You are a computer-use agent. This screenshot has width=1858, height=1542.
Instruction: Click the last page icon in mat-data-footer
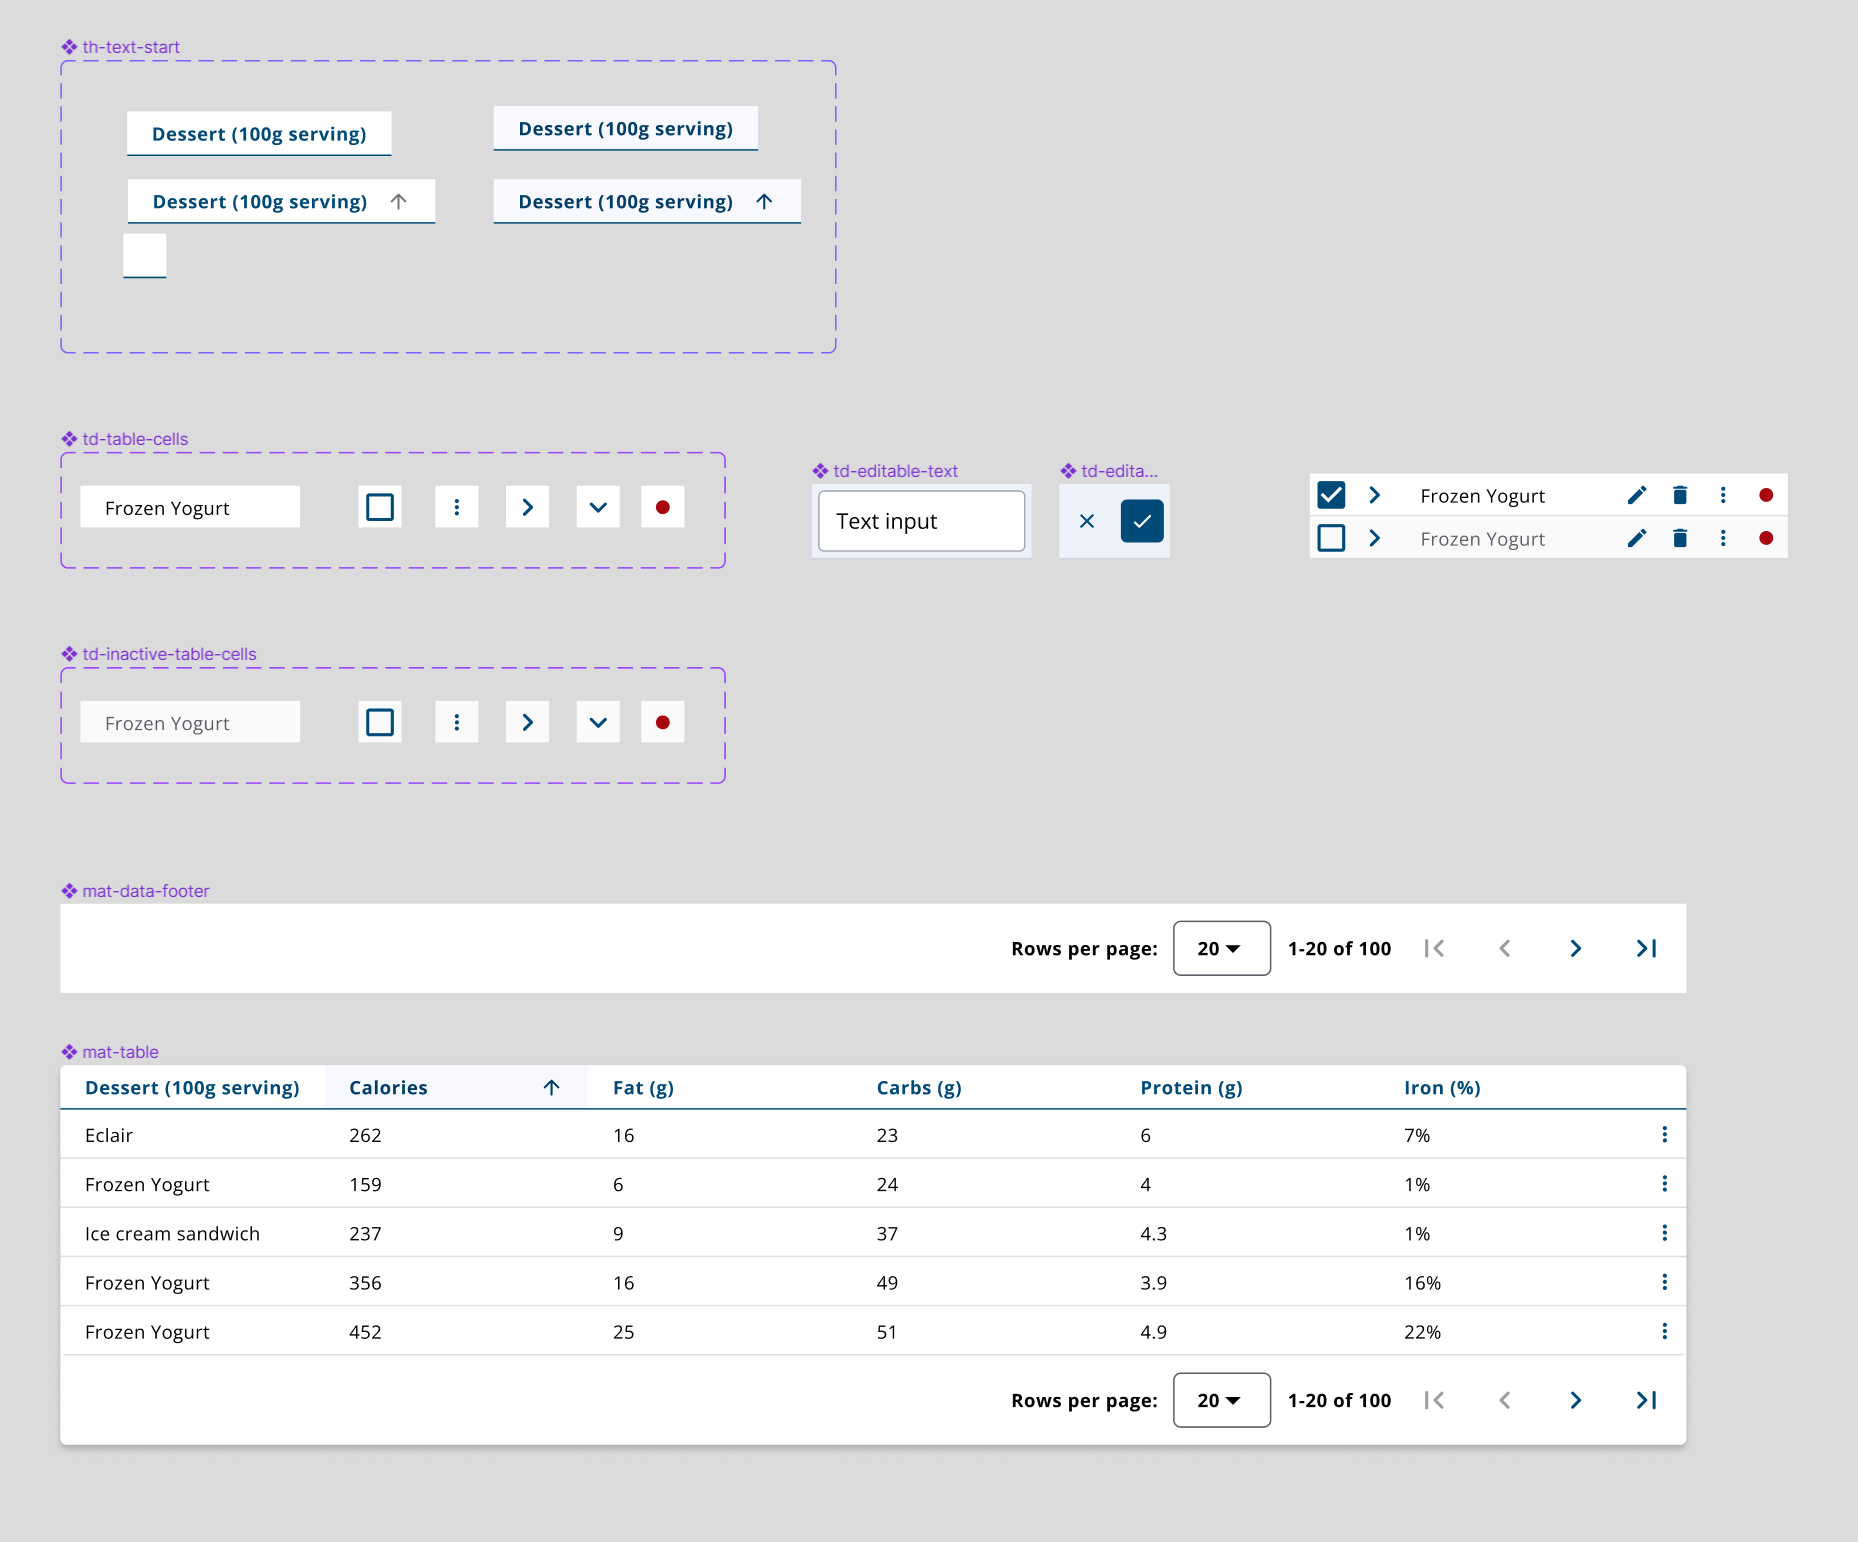1646,948
